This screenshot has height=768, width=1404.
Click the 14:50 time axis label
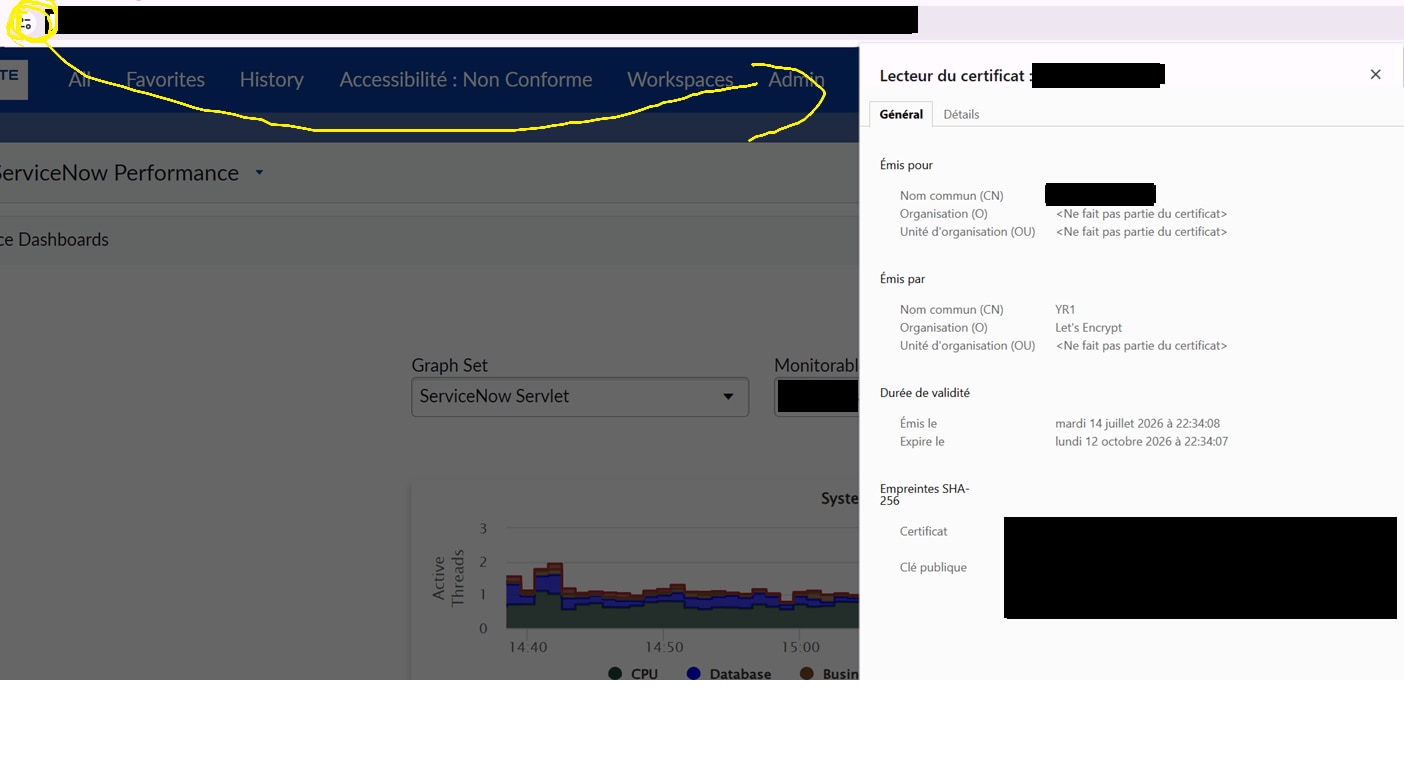click(665, 647)
